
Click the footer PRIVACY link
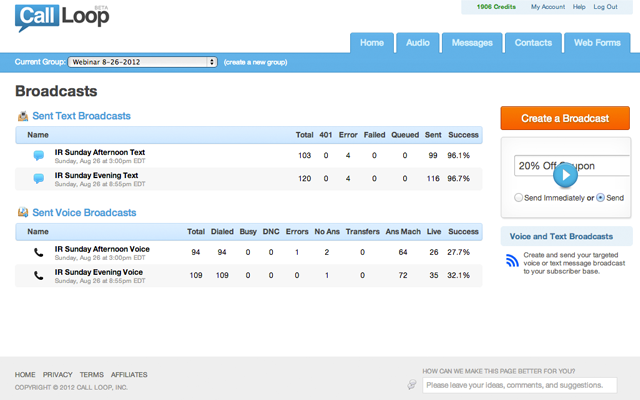pos(58,375)
